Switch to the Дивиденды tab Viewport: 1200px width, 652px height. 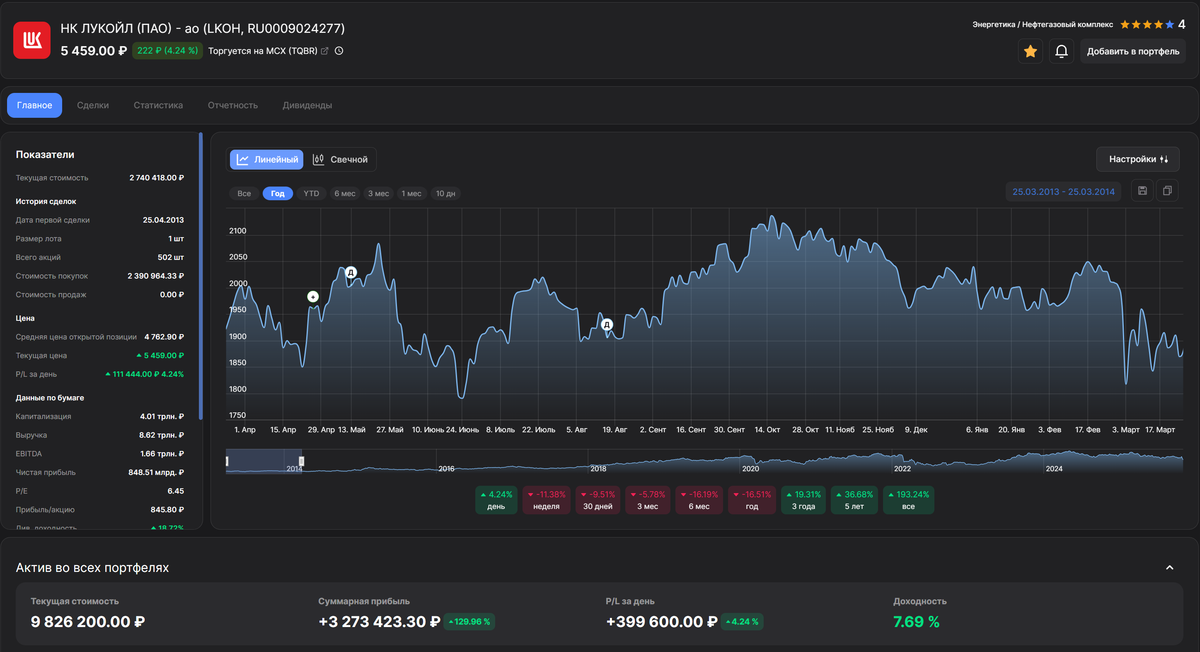307,105
